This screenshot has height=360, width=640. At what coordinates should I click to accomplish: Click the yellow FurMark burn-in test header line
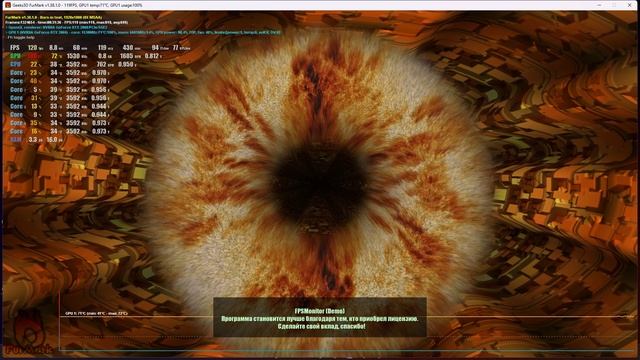click(53, 18)
